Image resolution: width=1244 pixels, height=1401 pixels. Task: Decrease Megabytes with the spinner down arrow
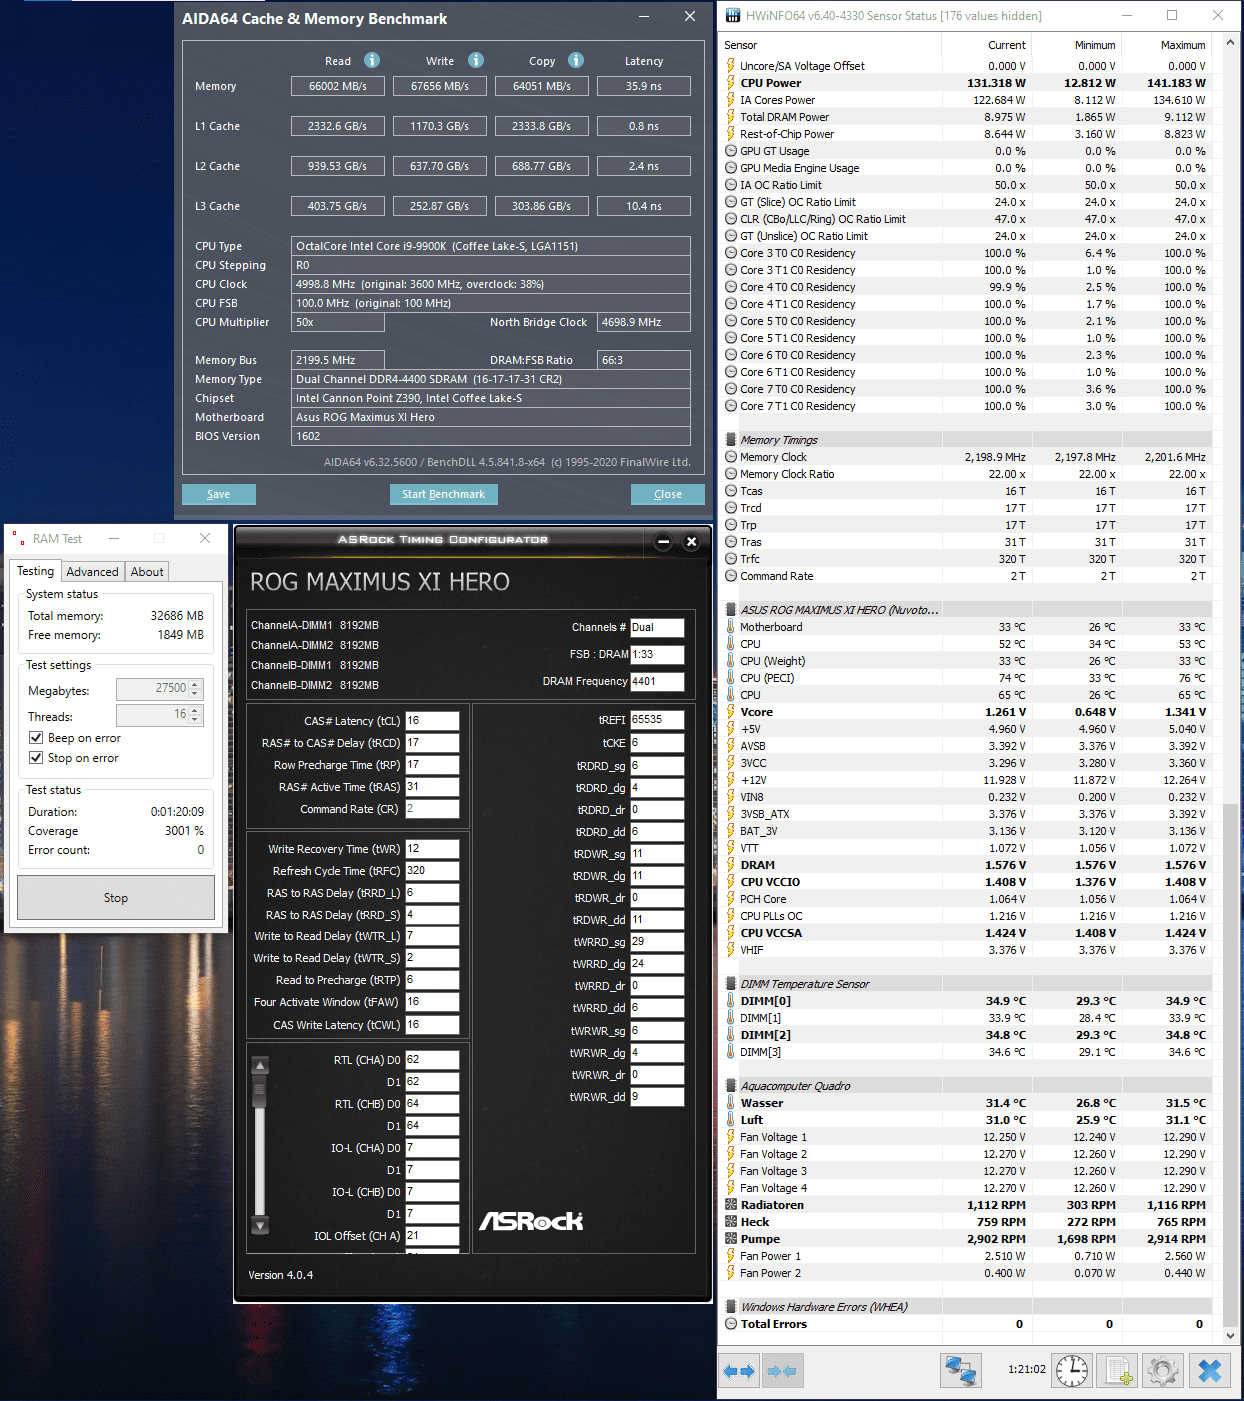(196, 694)
